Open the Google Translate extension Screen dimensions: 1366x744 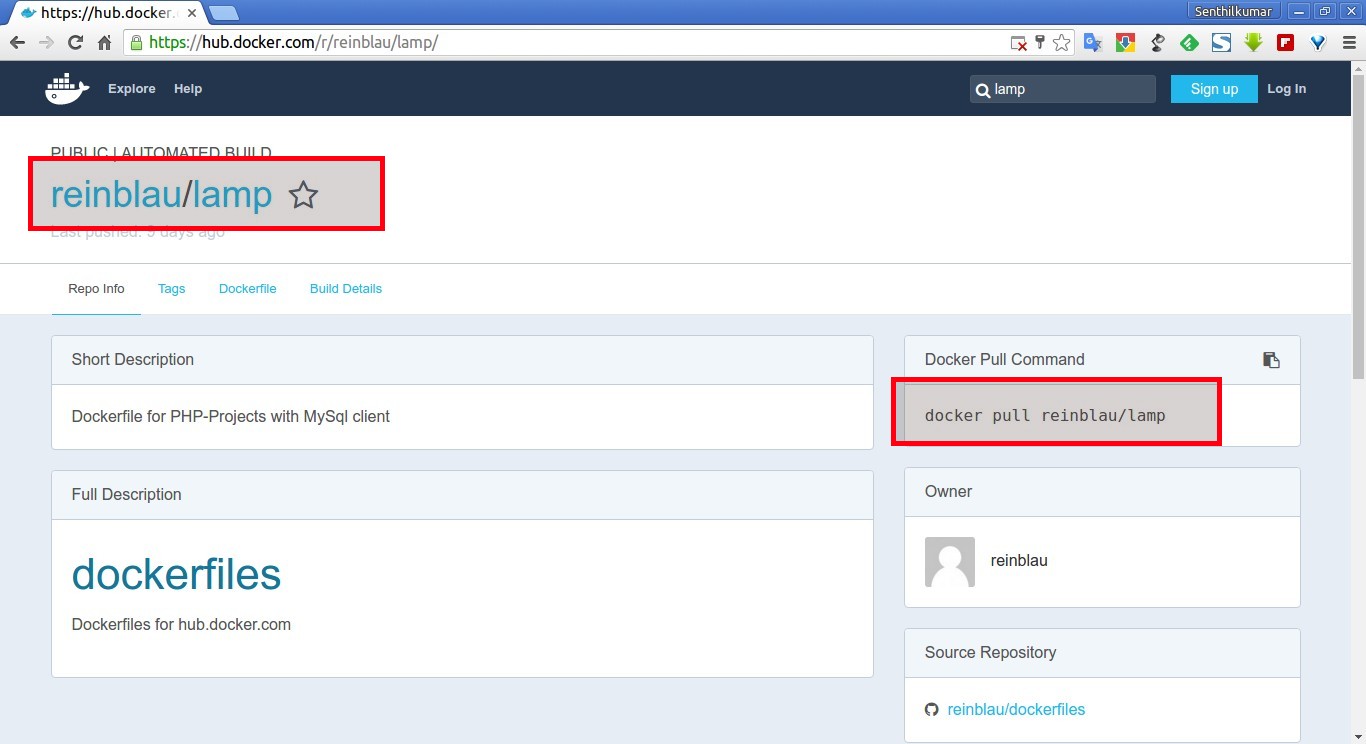point(1093,43)
